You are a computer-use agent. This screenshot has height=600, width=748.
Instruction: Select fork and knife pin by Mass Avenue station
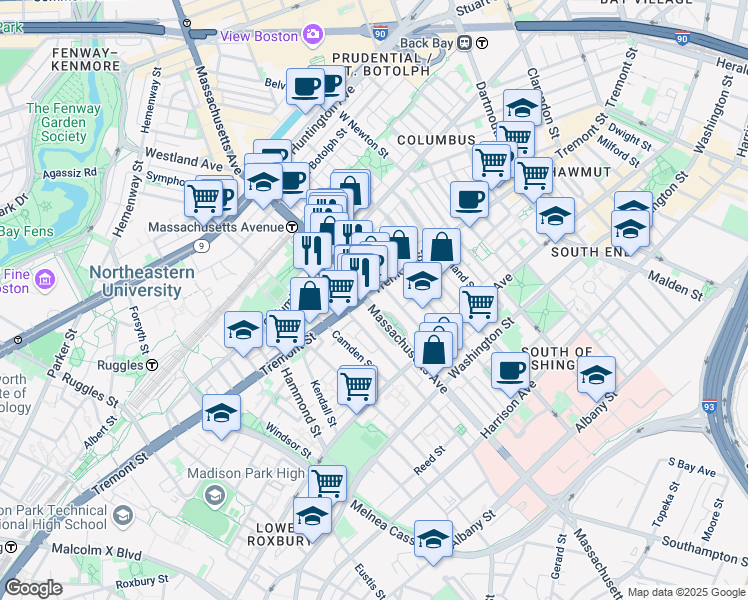click(312, 254)
